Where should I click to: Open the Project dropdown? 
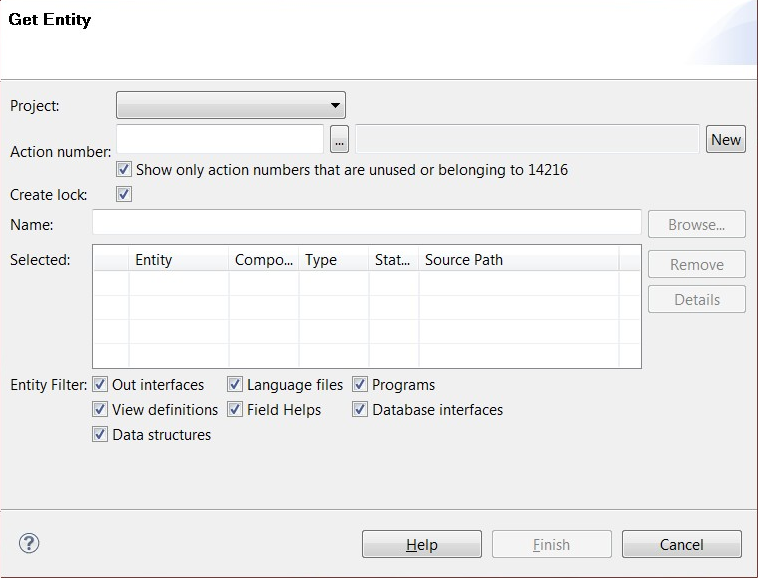[x=231, y=105]
